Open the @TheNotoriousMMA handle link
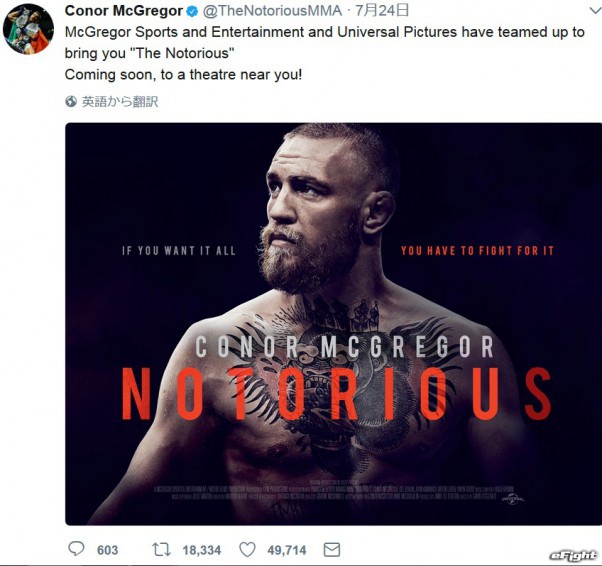Screen dimensions: 602x566 tap(279, 11)
